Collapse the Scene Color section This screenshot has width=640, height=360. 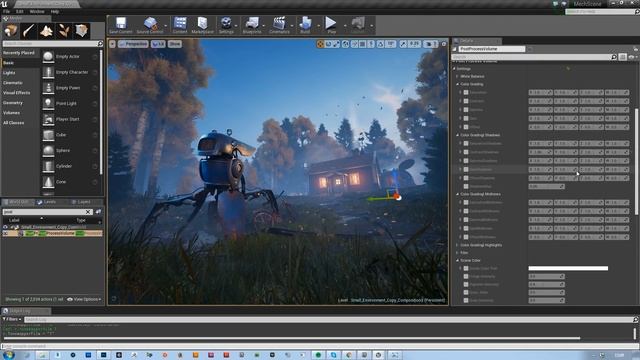(458, 260)
